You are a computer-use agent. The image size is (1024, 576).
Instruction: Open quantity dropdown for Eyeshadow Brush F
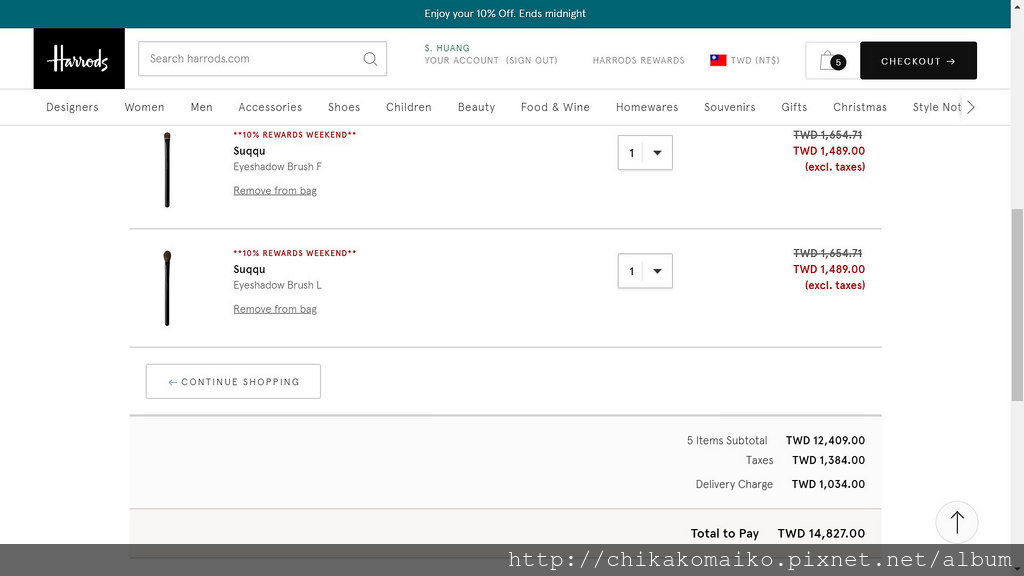(x=645, y=152)
